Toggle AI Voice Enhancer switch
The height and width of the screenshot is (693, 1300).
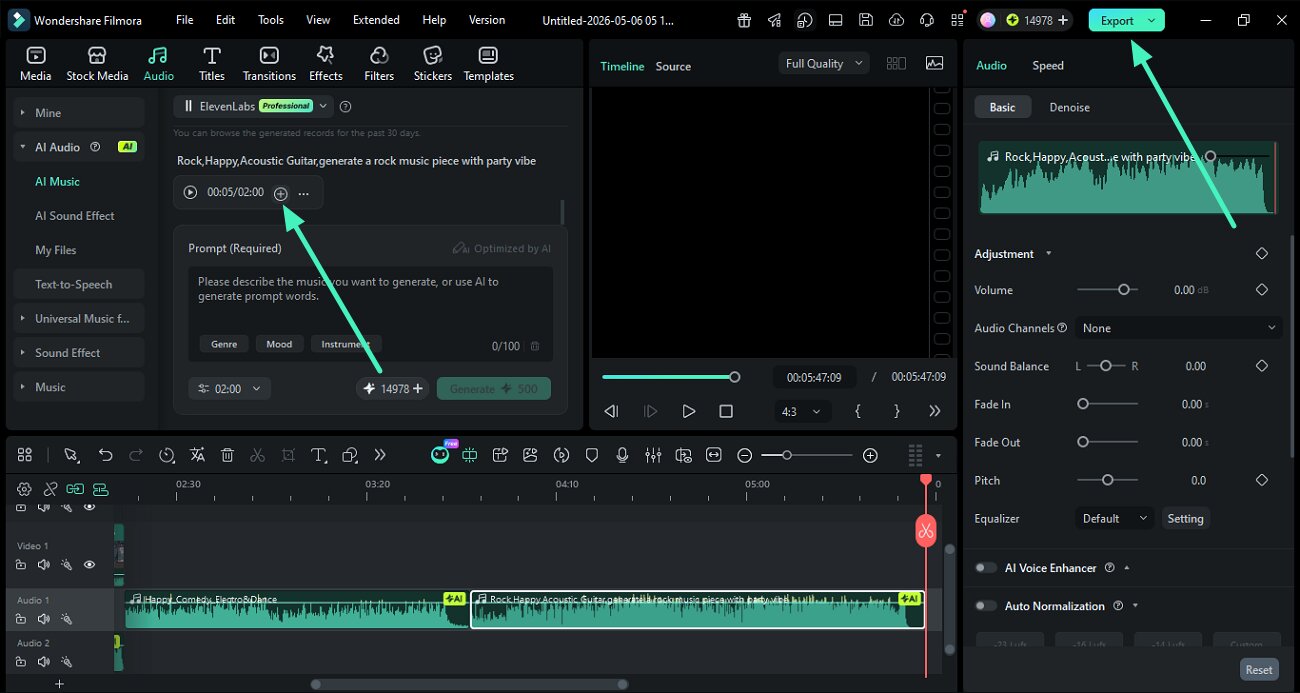[986, 568]
